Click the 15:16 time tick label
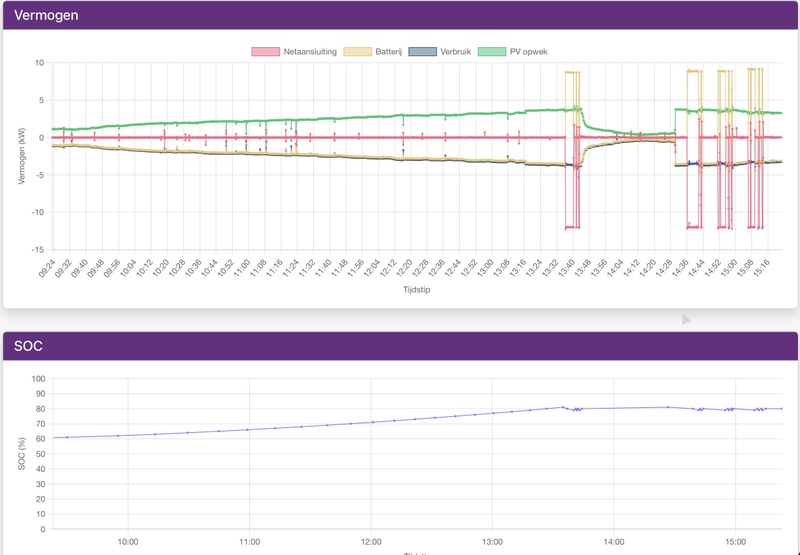Viewport: 800px width, 555px height. pyautogui.click(x=762, y=268)
